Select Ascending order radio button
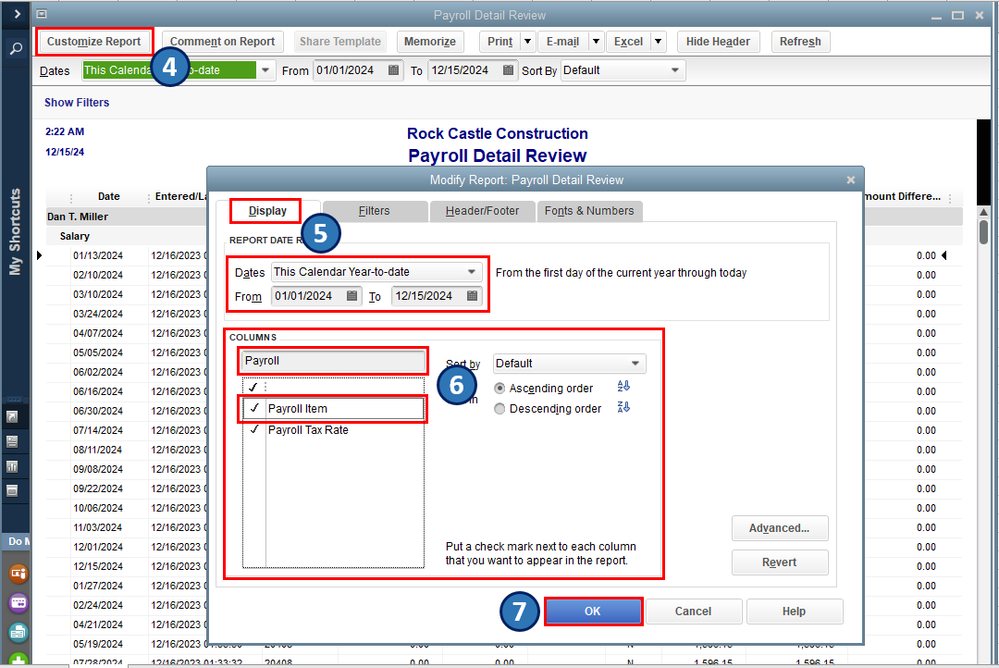 500,388
